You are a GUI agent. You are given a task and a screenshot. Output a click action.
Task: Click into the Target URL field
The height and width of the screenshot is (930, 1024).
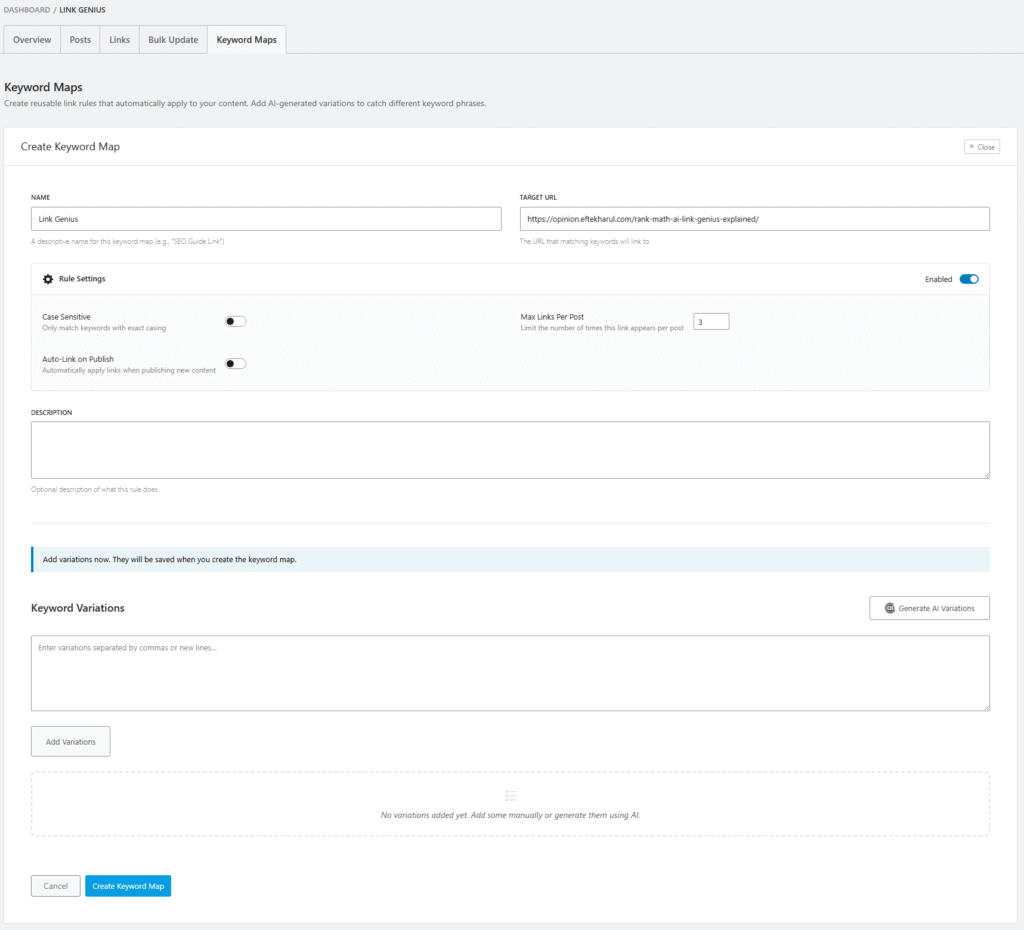click(x=754, y=219)
